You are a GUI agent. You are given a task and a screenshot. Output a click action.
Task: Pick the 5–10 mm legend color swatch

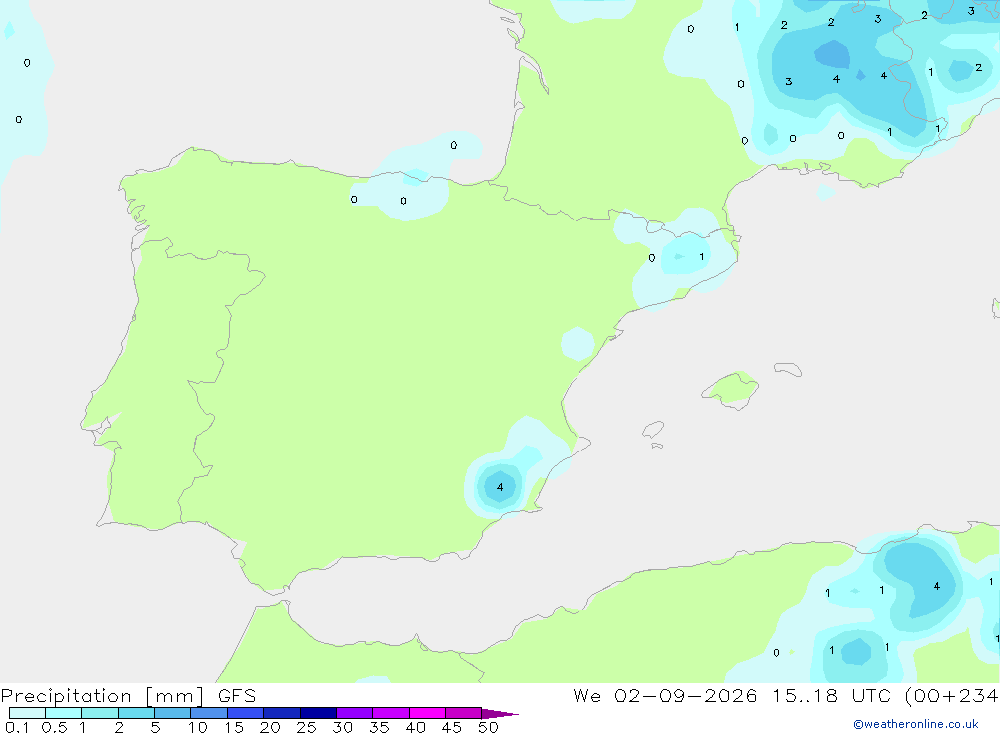pos(172,713)
